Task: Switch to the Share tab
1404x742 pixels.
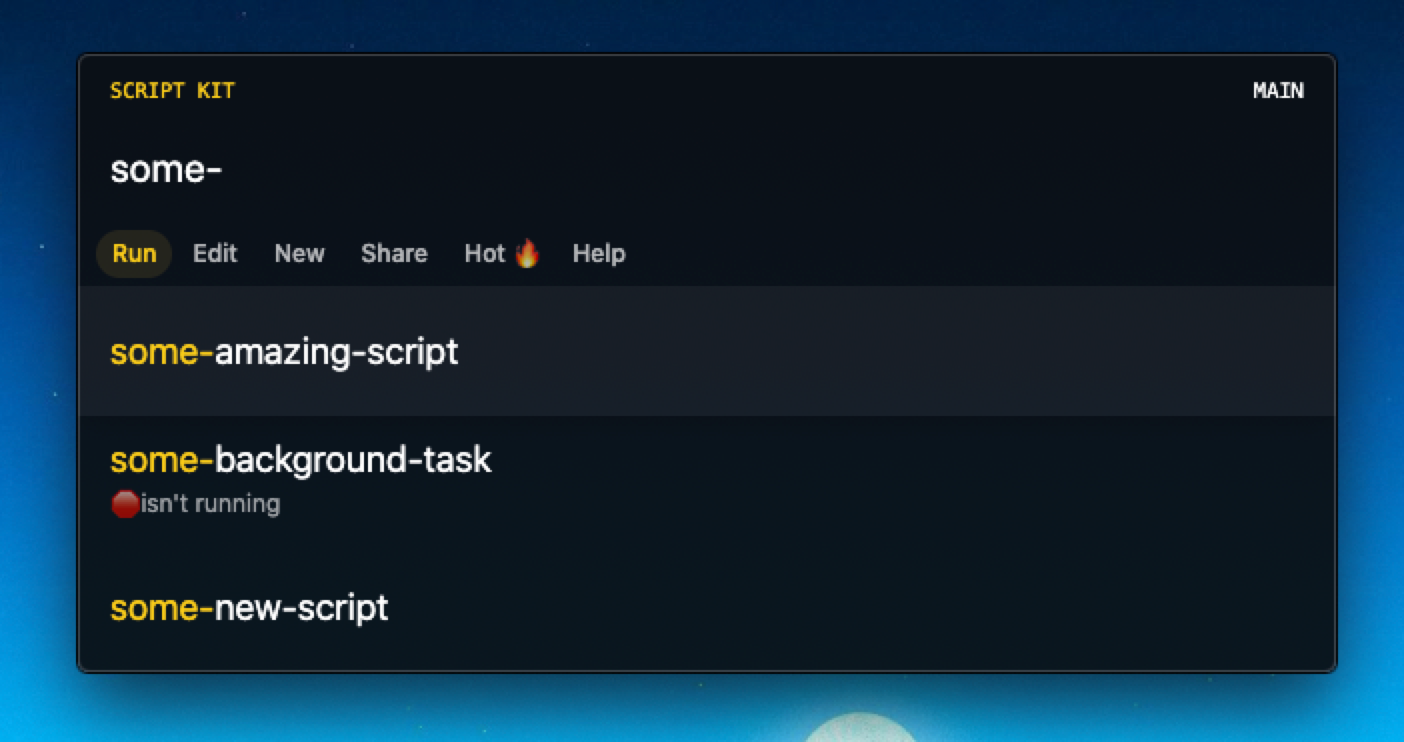Action: coord(394,254)
